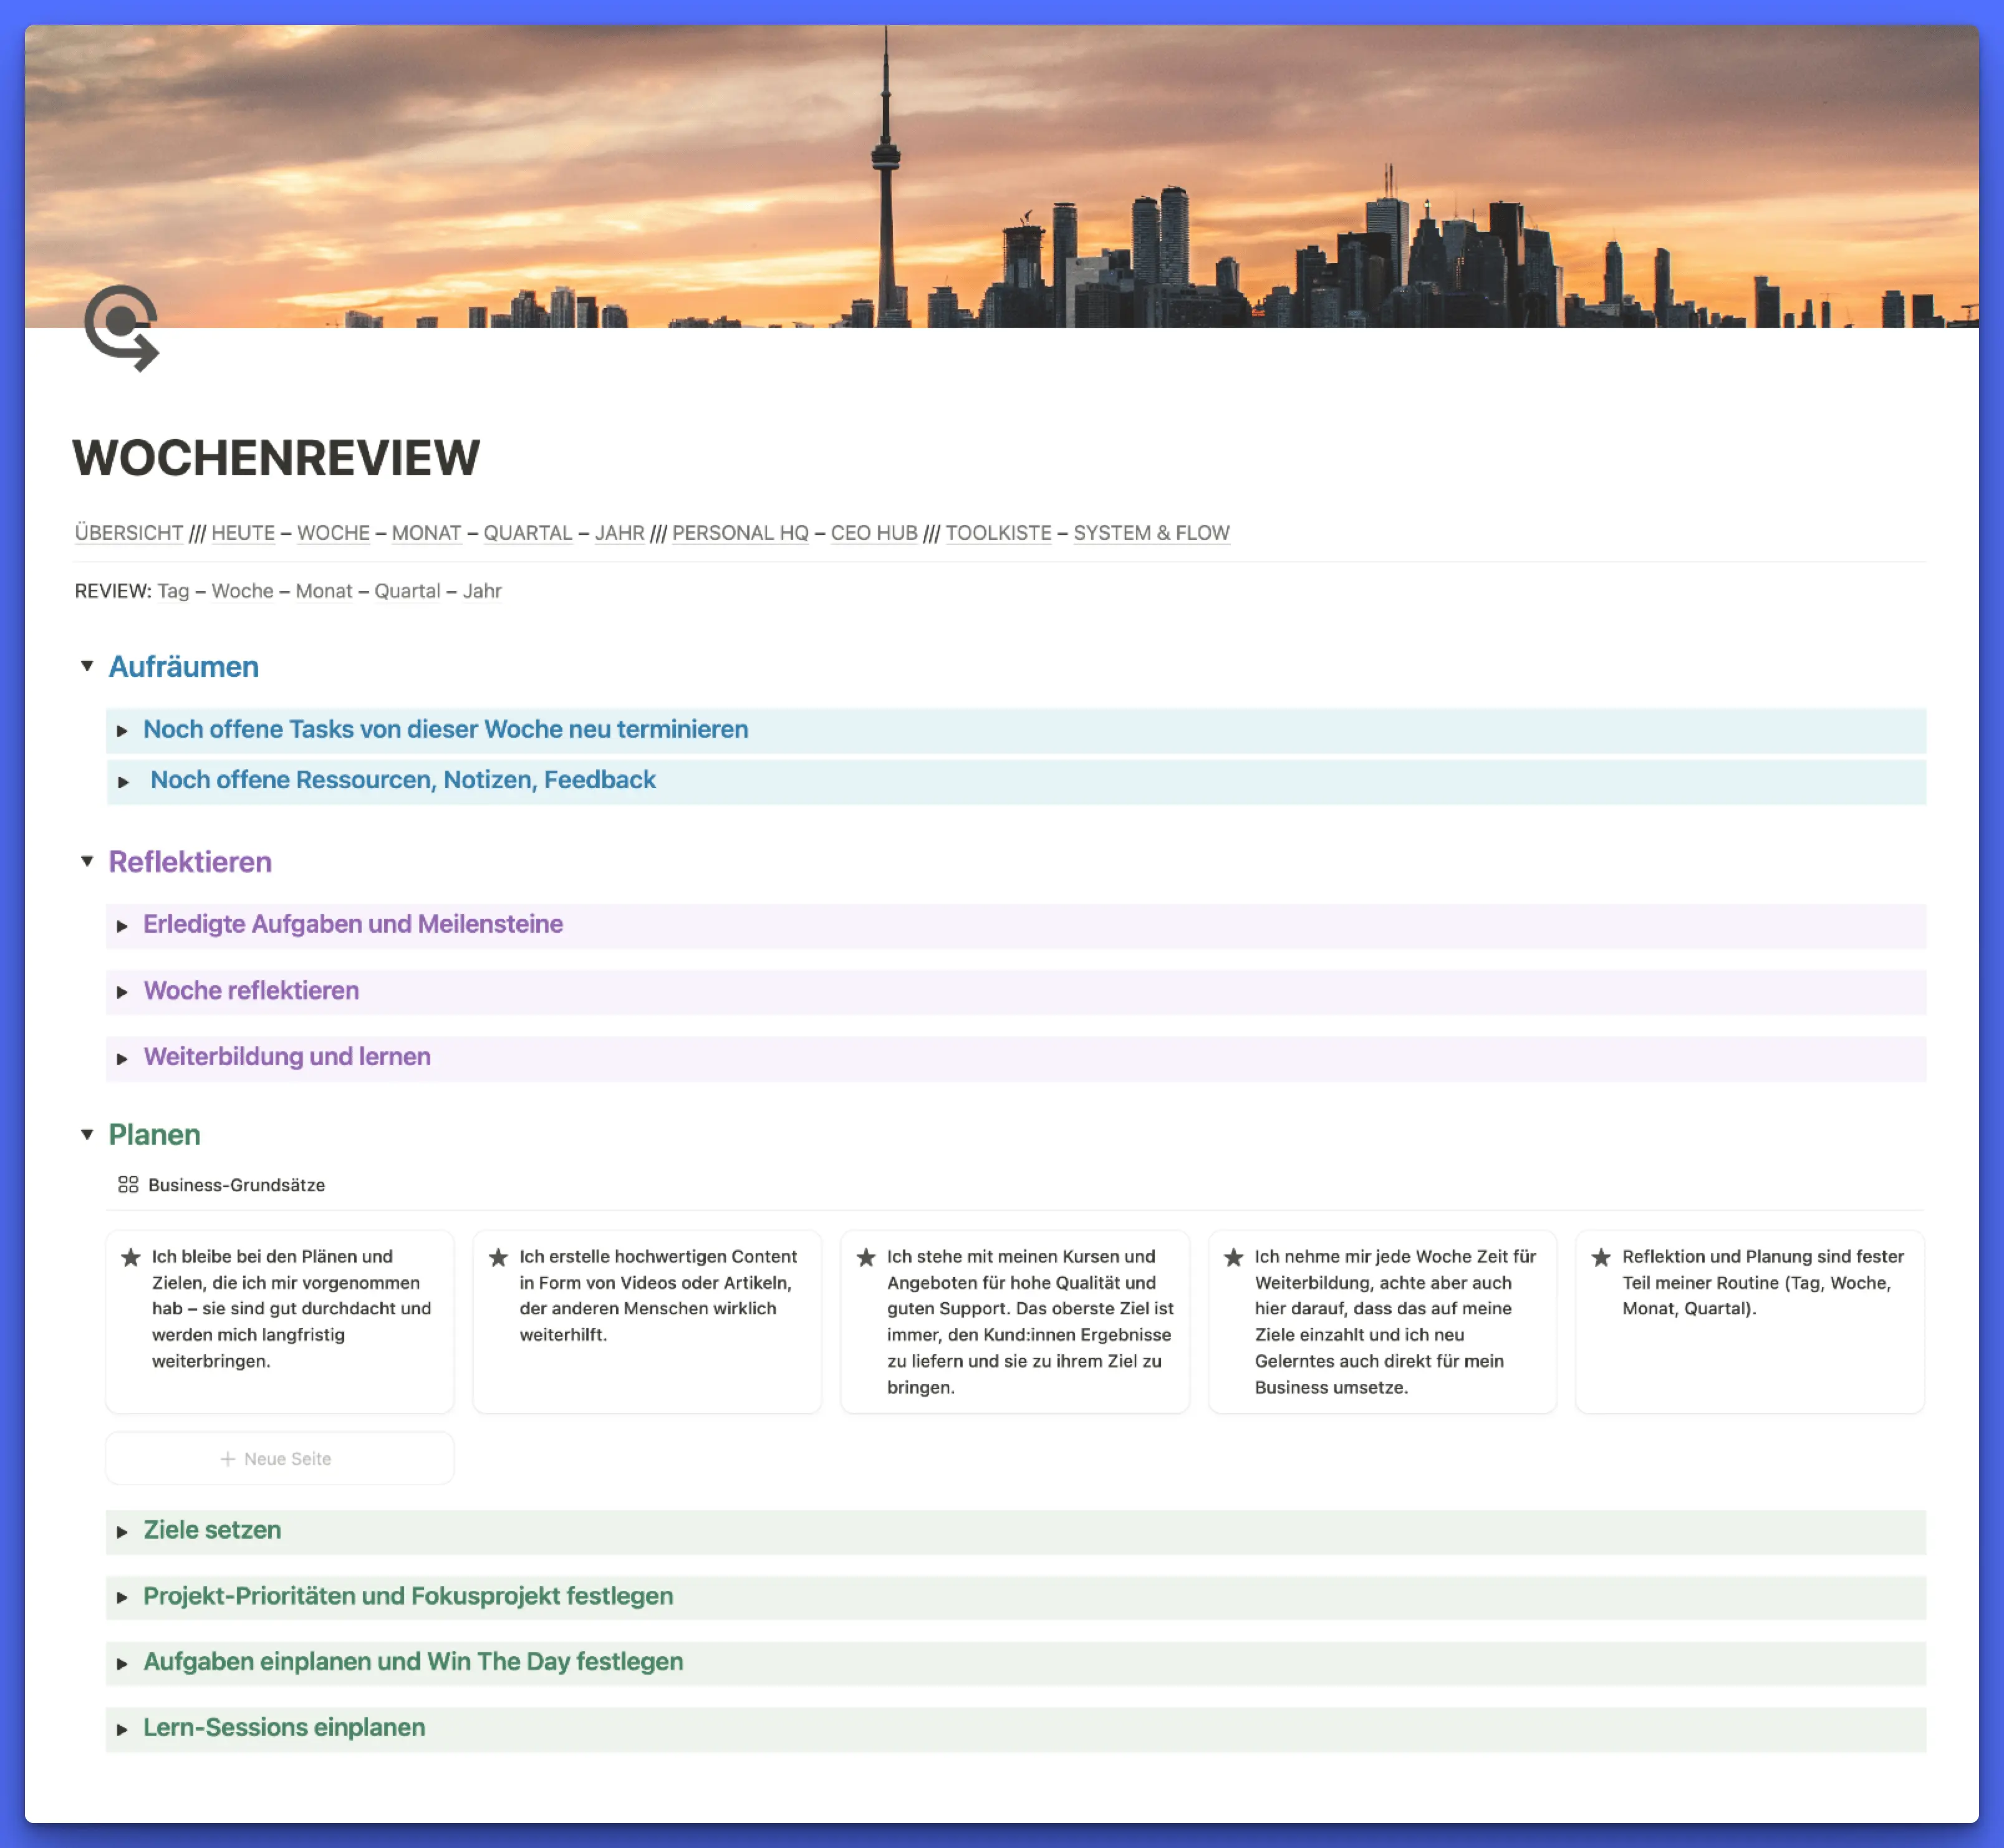Image resolution: width=2004 pixels, height=1848 pixels.
Task: Expand the Ziele setzen toggle
Action: [122, 1532]
